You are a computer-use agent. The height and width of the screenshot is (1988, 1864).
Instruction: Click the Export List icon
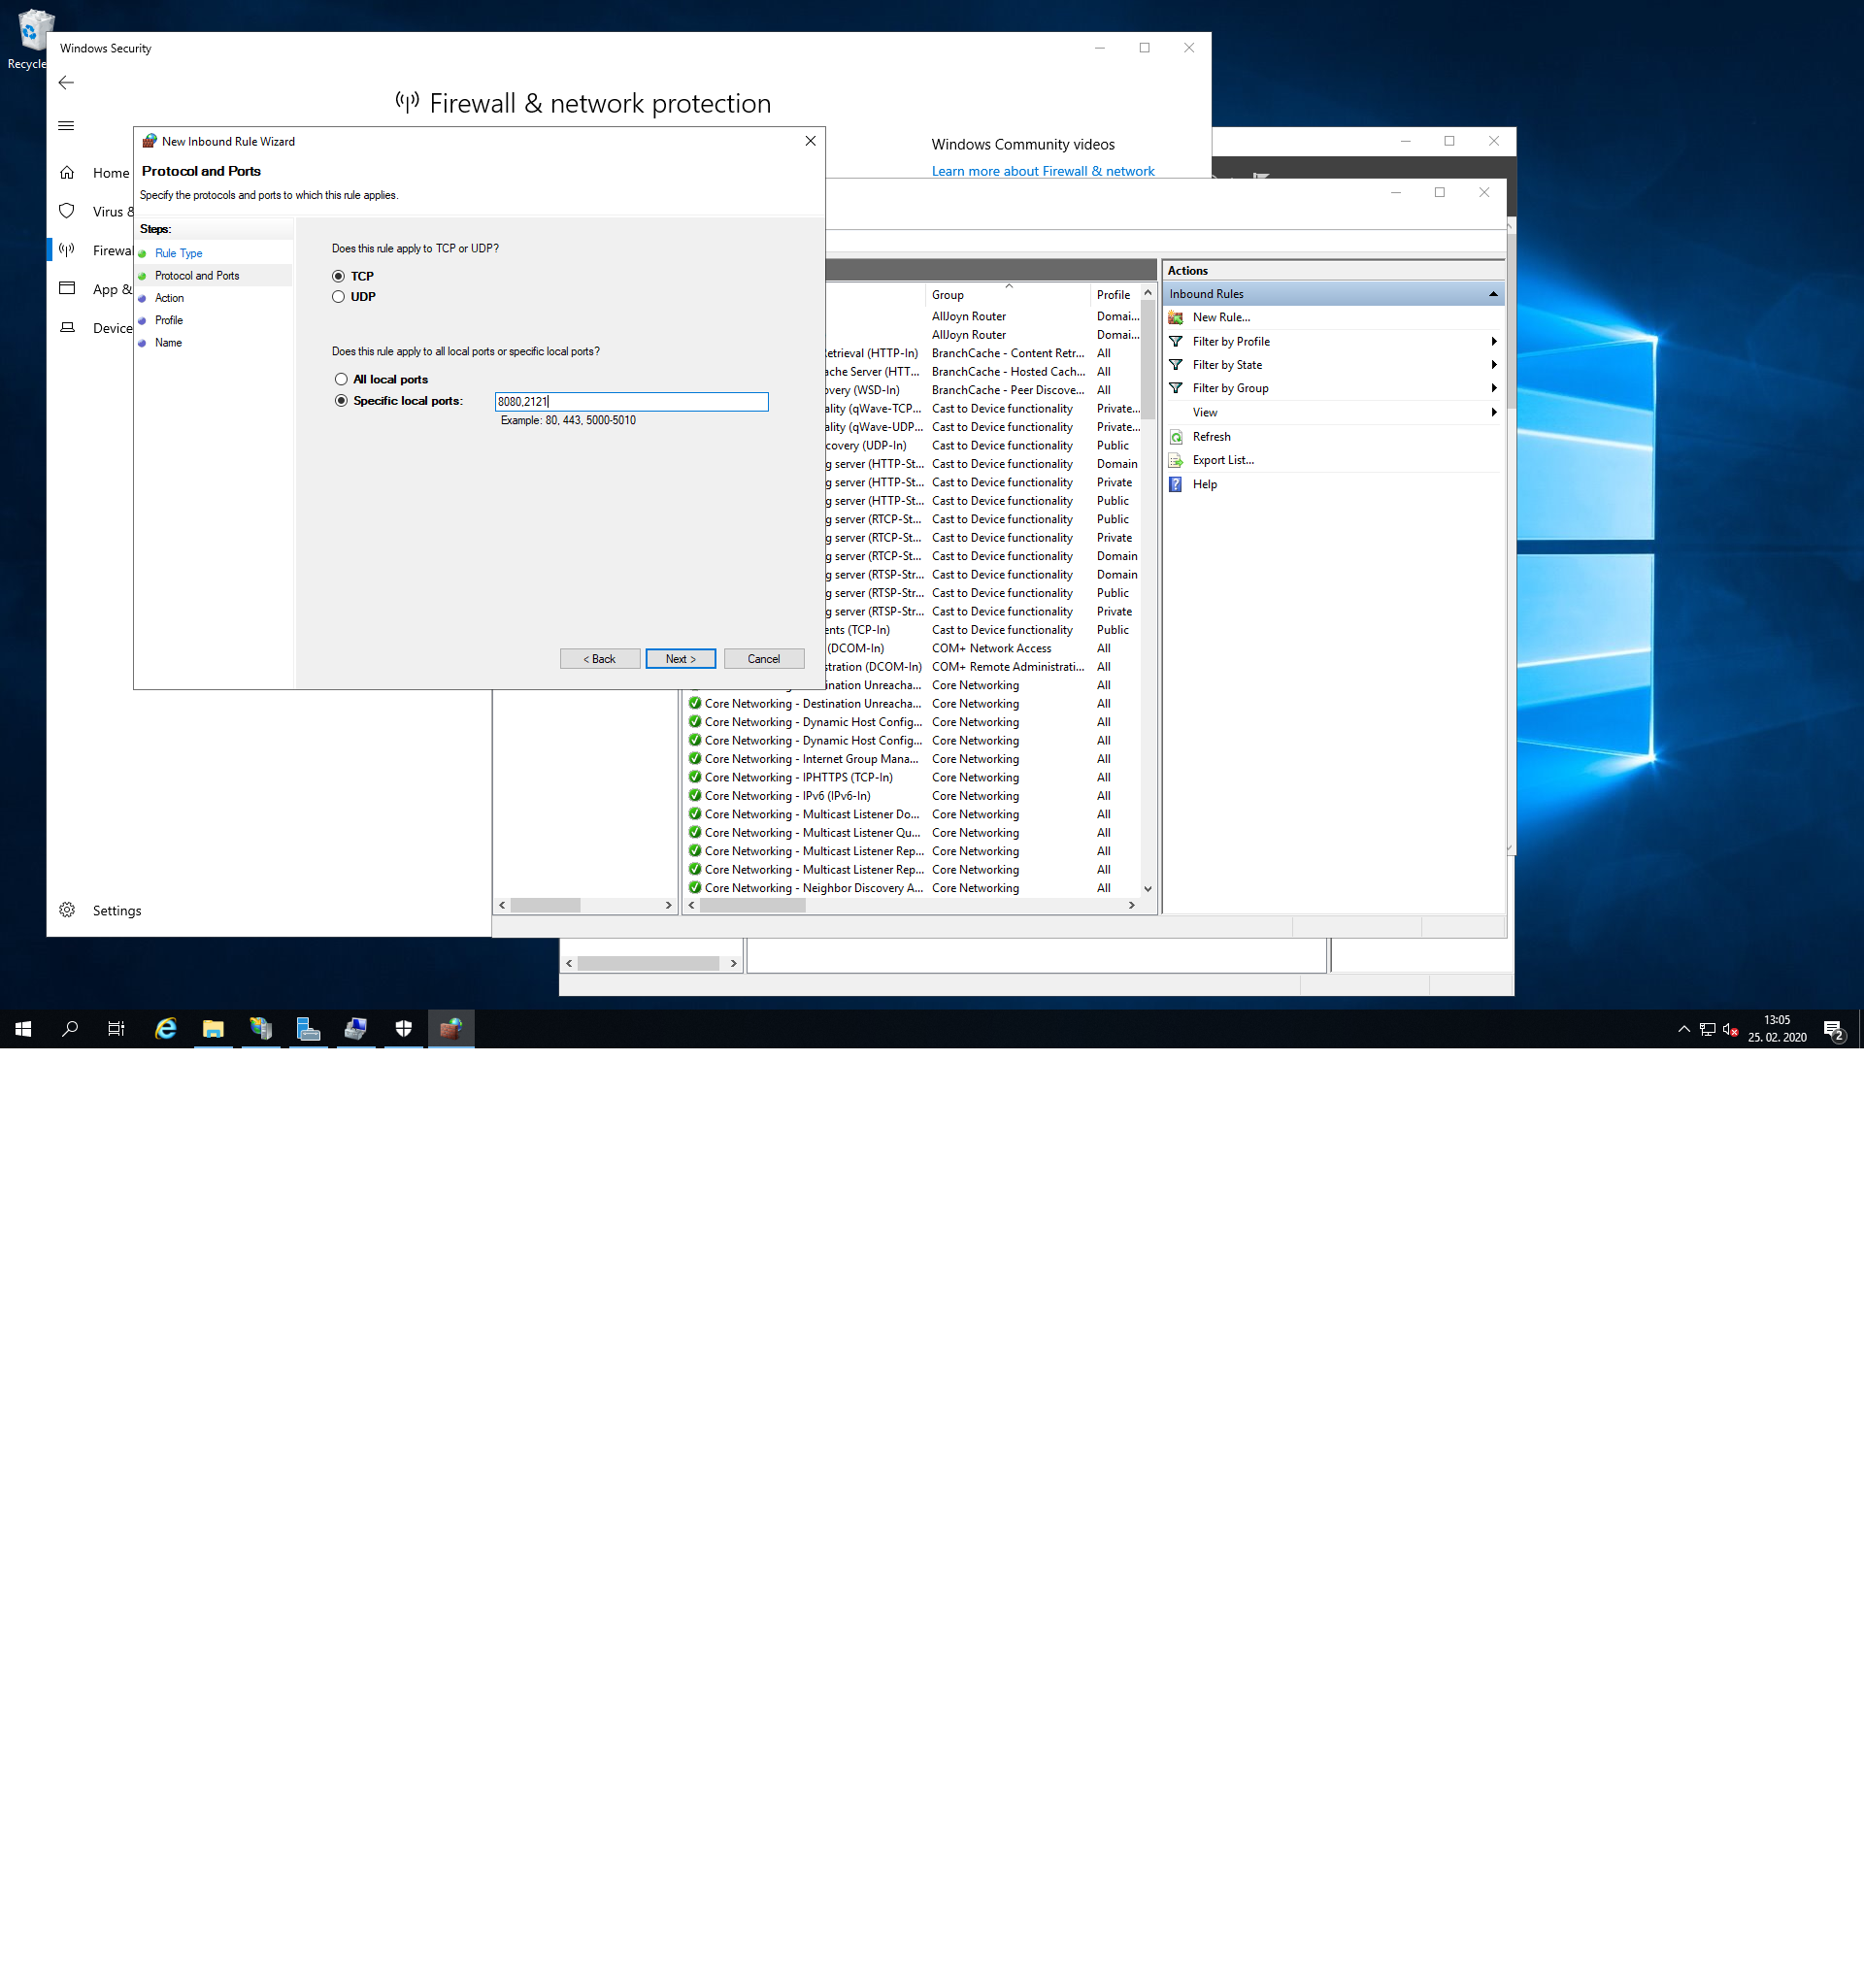1176,461
